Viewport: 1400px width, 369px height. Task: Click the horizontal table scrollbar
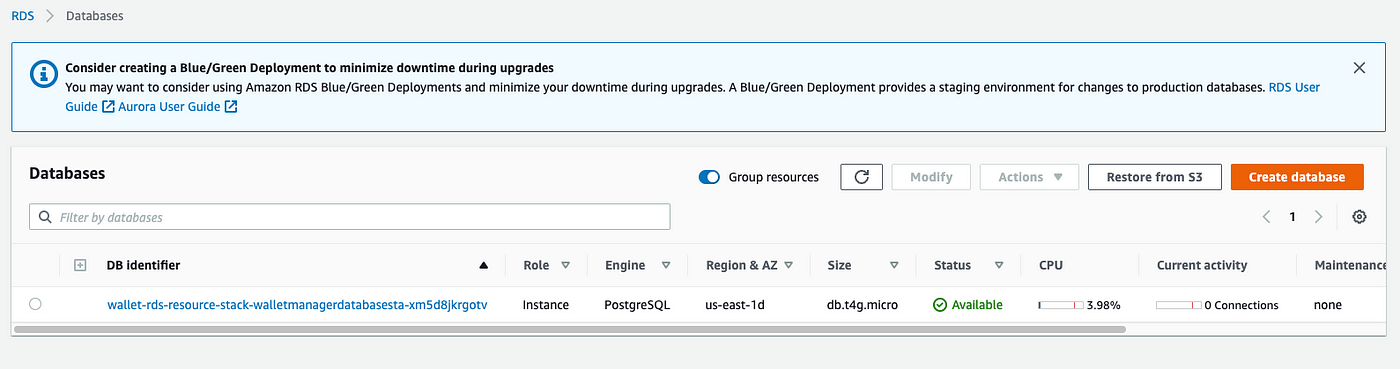pos(569,328)
